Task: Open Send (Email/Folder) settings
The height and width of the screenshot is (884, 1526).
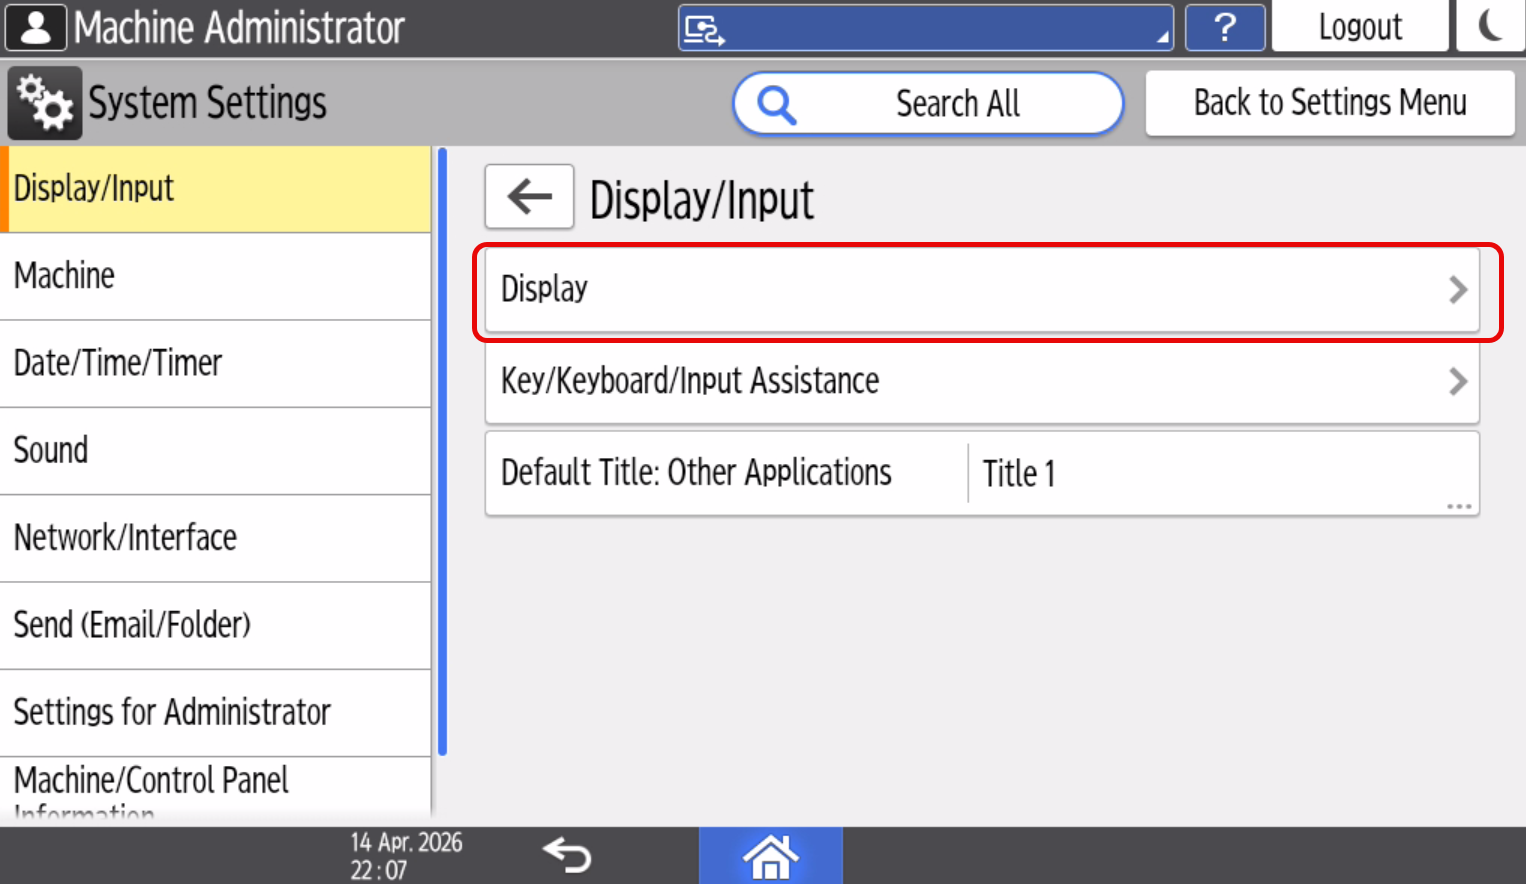Action: point(215,625)
